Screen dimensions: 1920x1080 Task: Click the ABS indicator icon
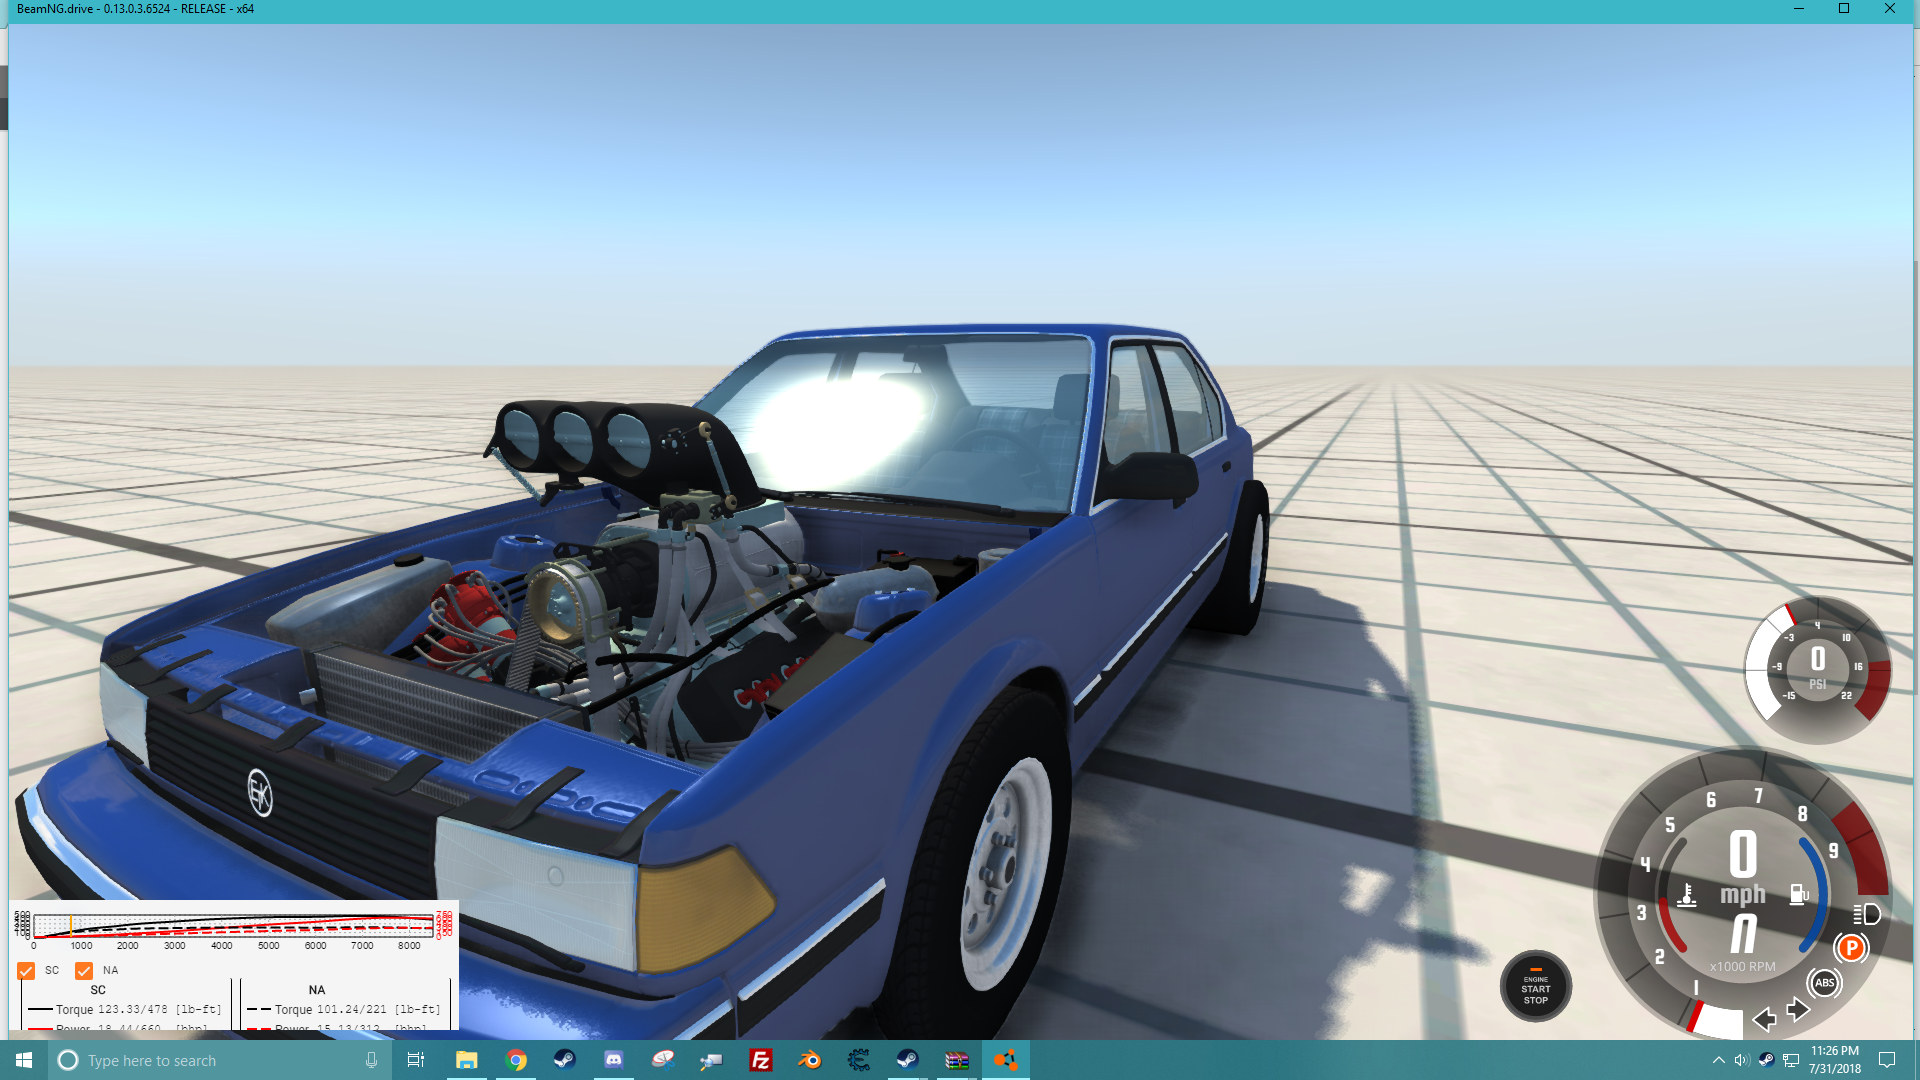coord(1824,983)
